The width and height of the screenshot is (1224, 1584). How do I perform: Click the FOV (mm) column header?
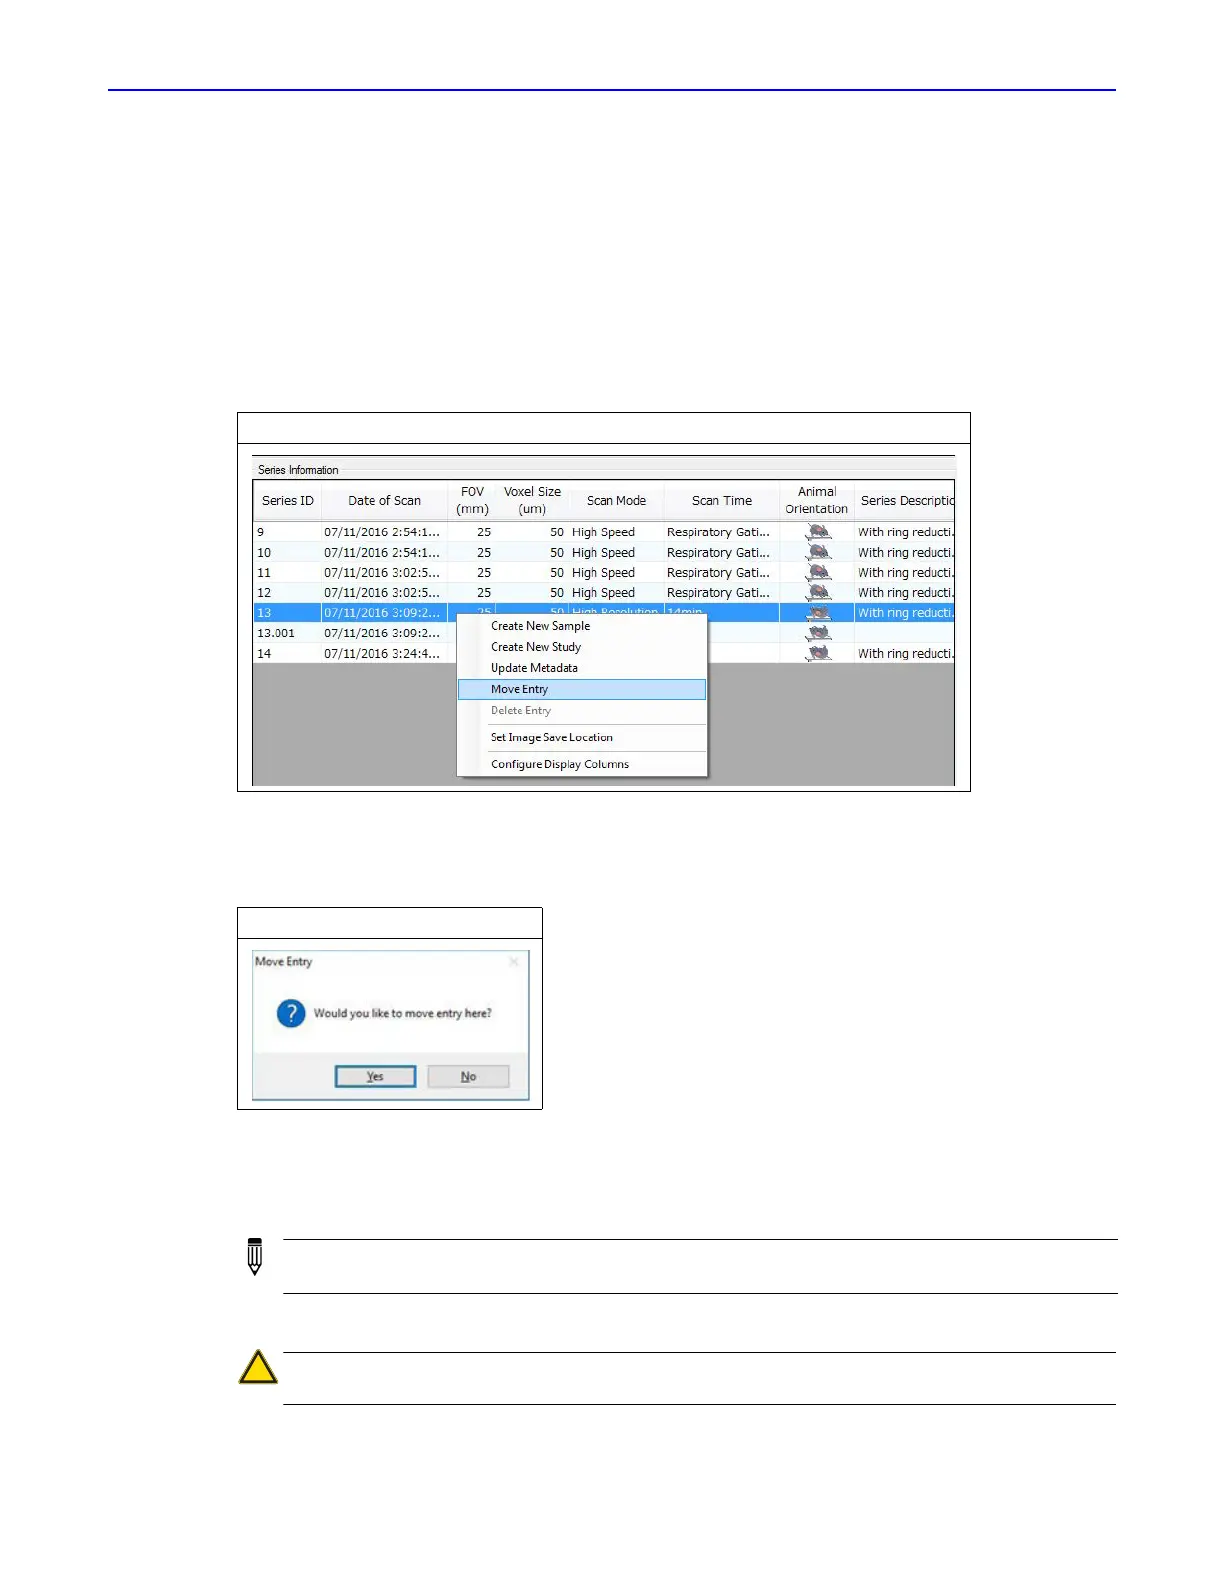[472, 501]
